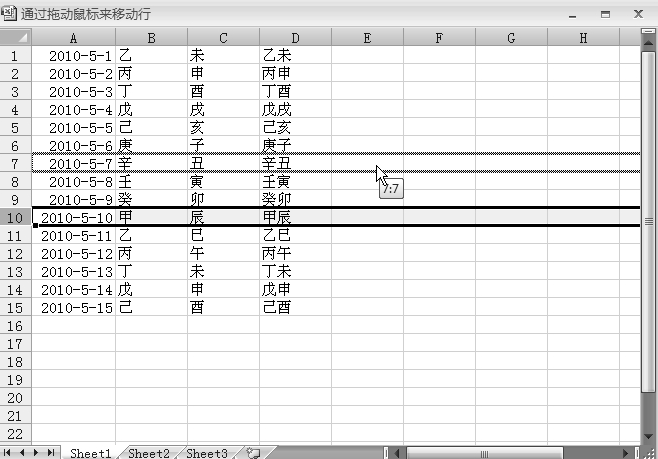The height and width of the screenshot is (459, 658).
Task: Select row 7 header
Action: [x=16, y=163]
